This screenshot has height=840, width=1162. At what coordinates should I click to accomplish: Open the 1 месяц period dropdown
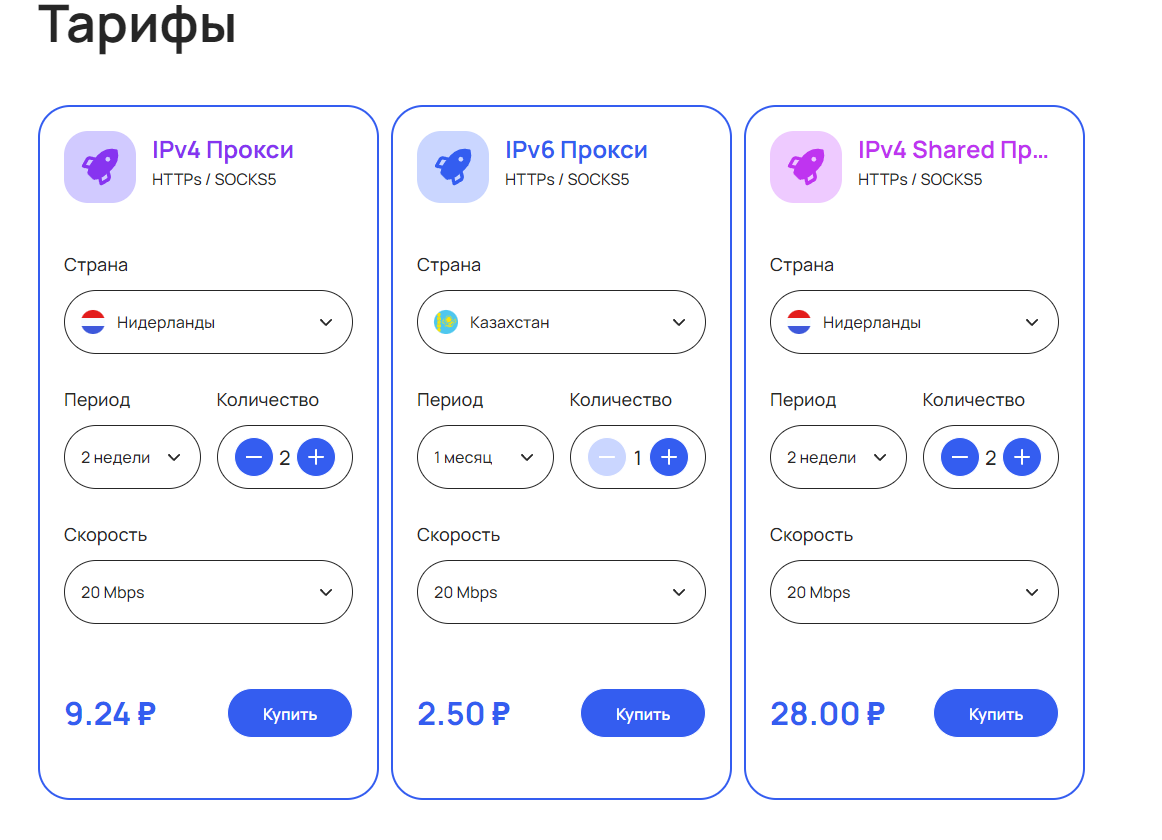point(485,458)
